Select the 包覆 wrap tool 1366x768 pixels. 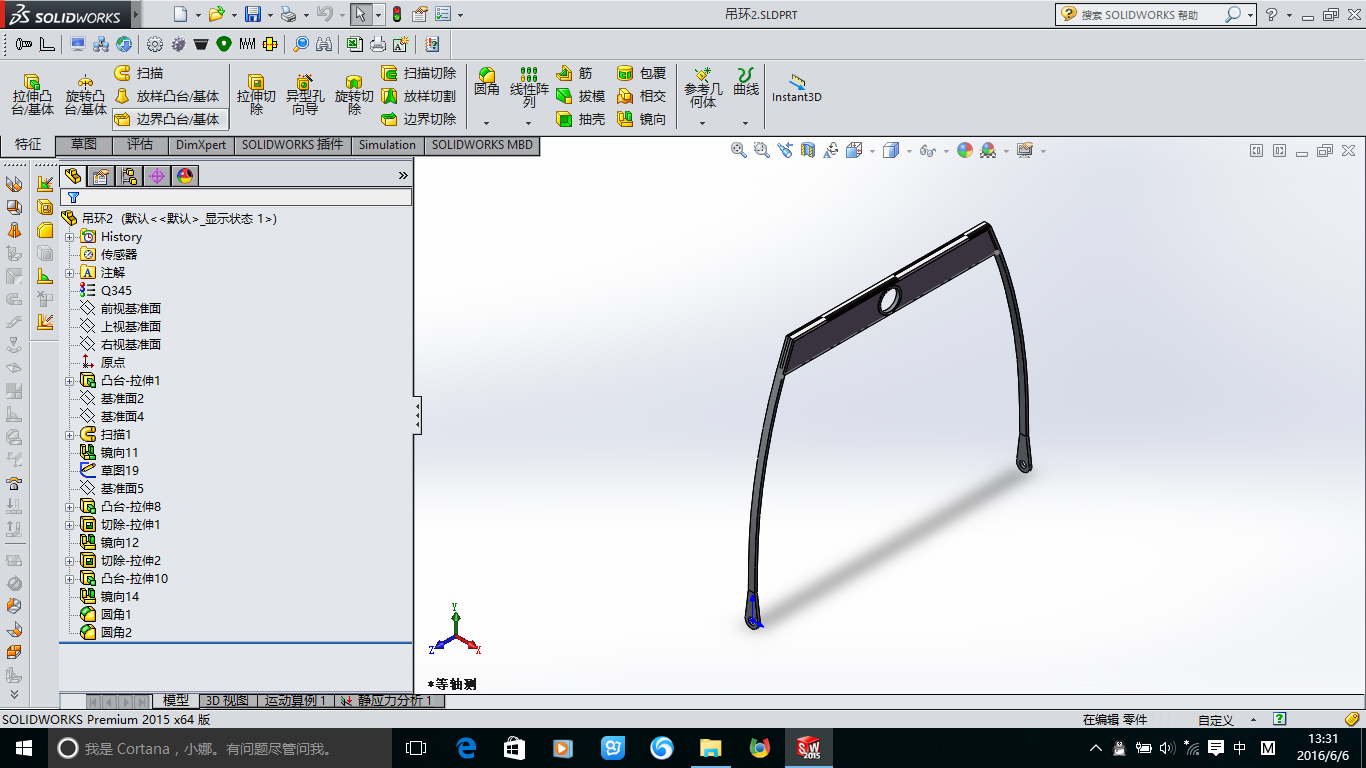642,73
